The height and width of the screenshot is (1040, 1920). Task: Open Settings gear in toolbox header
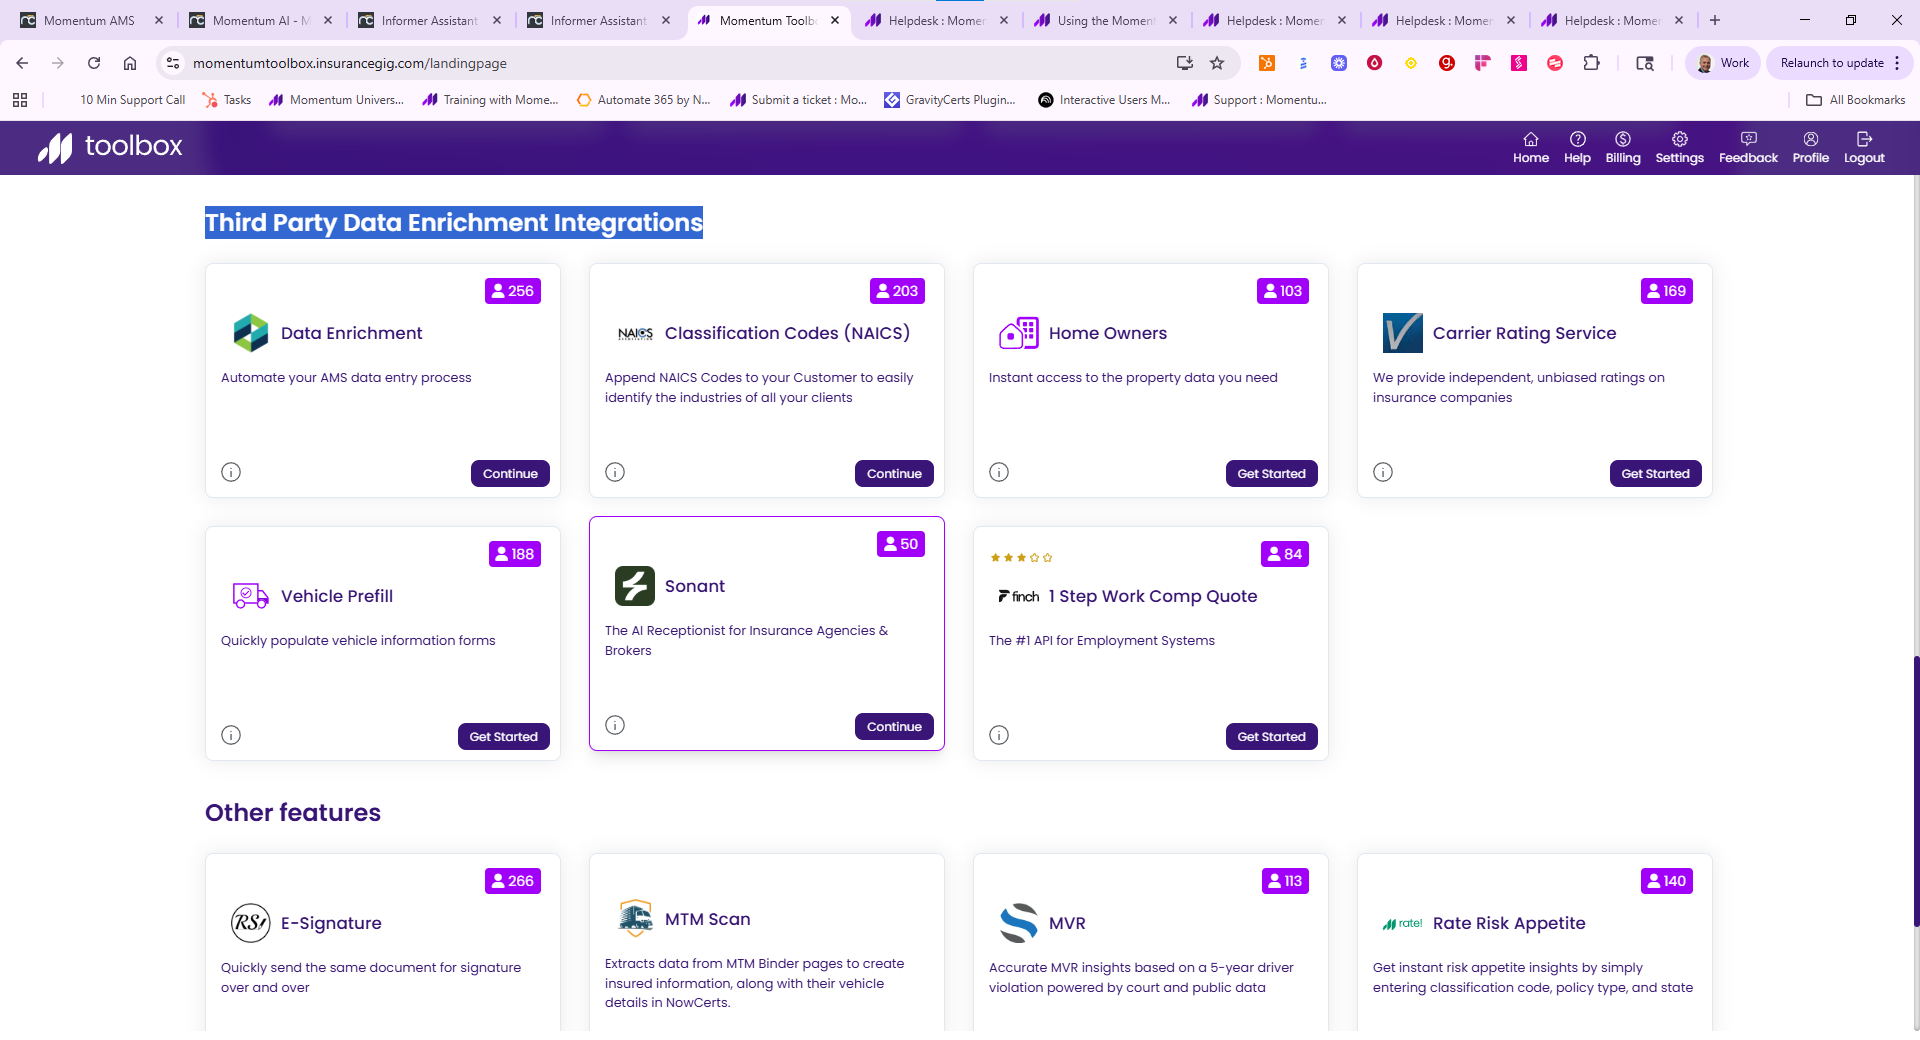(x=1679, y=147)
